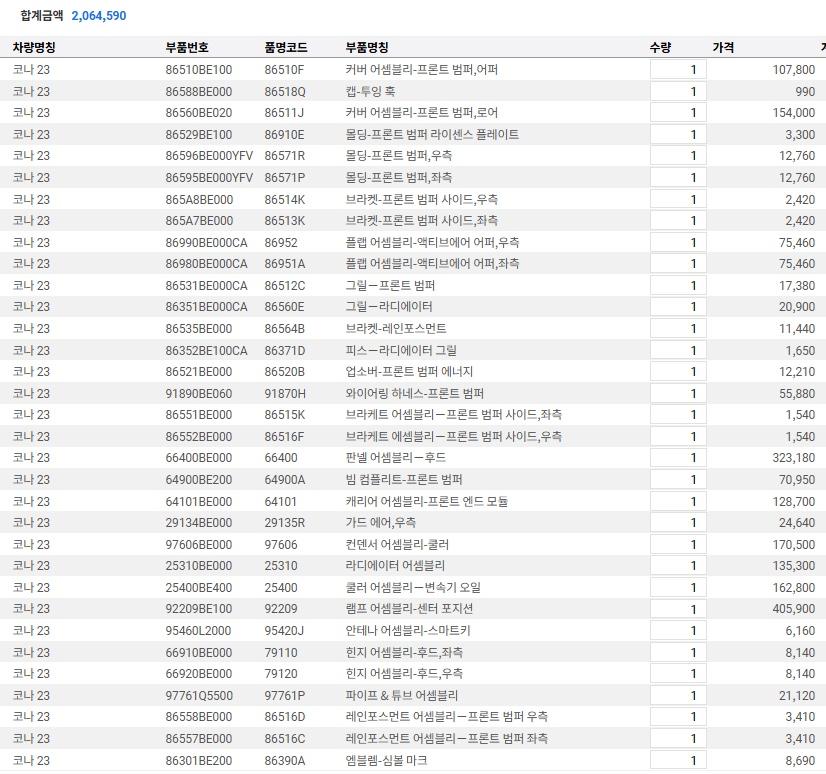Focus quantity field for 판넬 어셈블리-후드
The width and height of the screenshot is (826, 774).
tap(678, 458)
